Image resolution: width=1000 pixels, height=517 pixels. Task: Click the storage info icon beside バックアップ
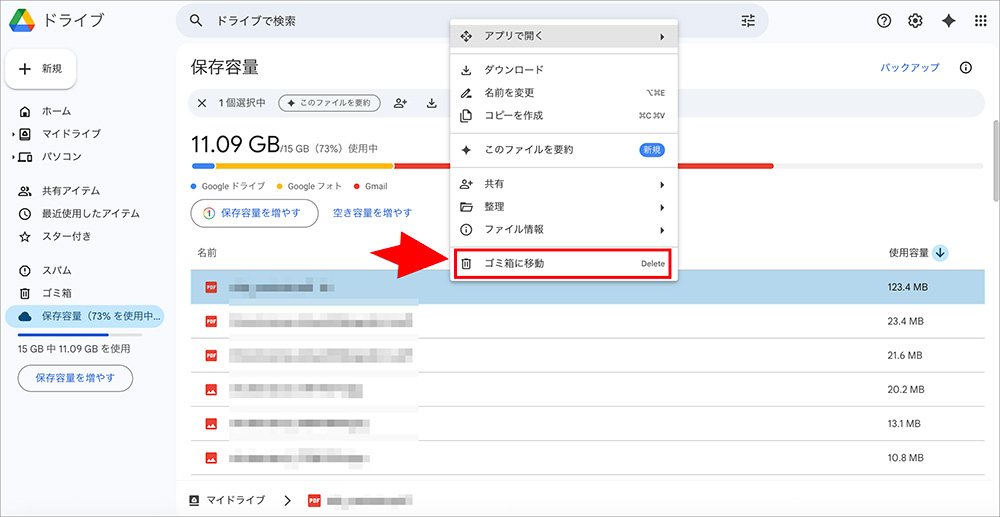(966, 68)
